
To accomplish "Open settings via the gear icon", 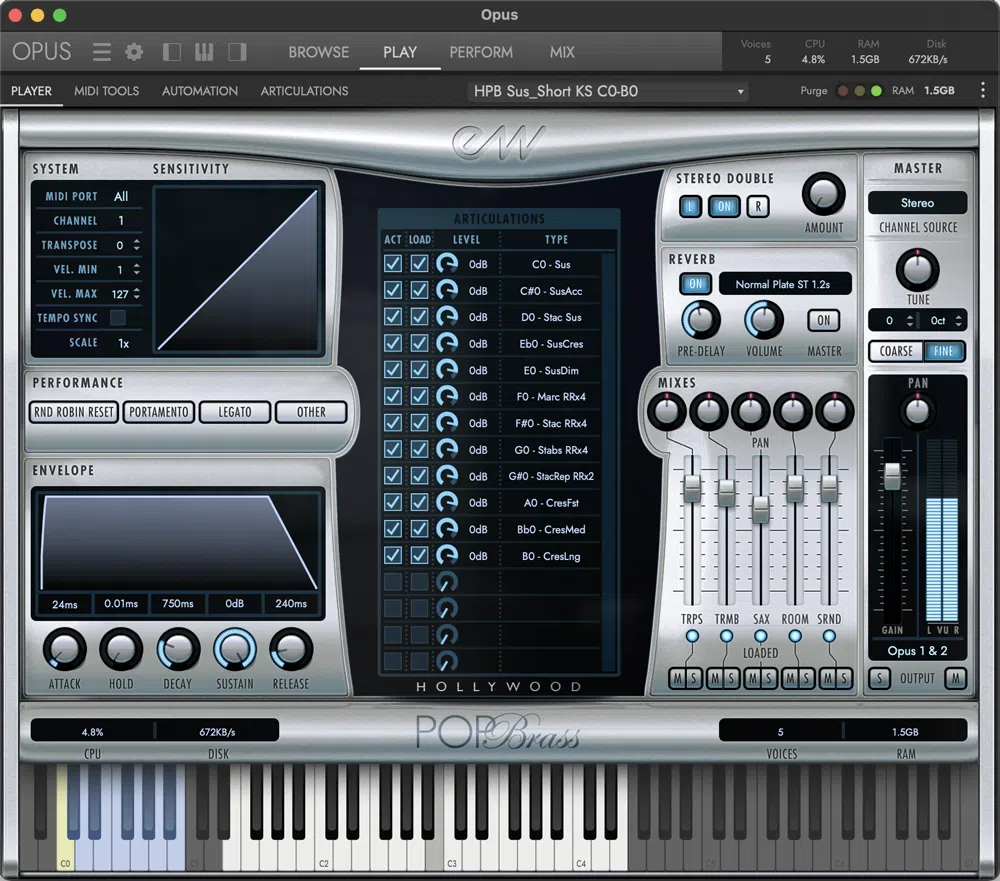I will [x=133, y=52].
